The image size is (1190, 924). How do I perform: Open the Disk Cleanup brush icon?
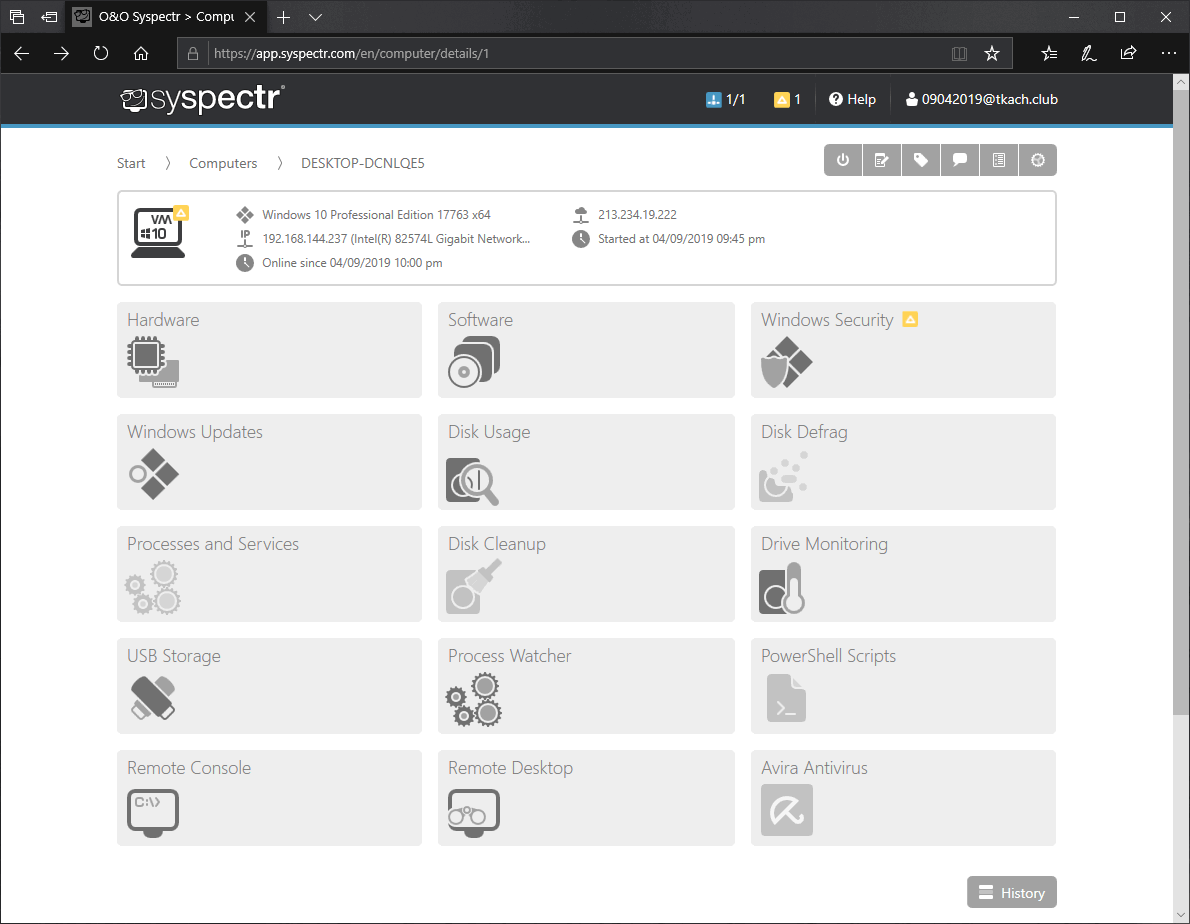point(474,586)
